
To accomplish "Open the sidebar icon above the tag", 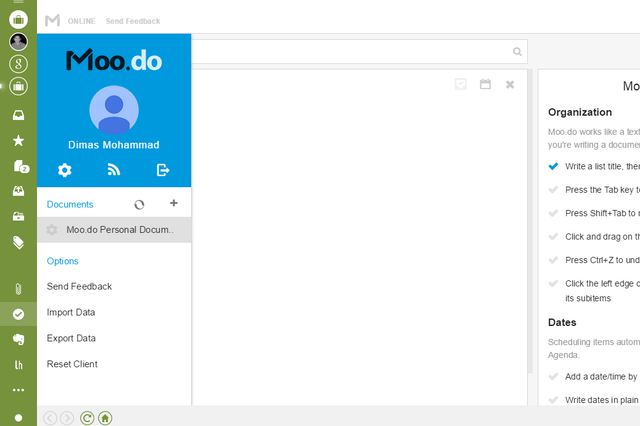I will [x=18, y=216].
